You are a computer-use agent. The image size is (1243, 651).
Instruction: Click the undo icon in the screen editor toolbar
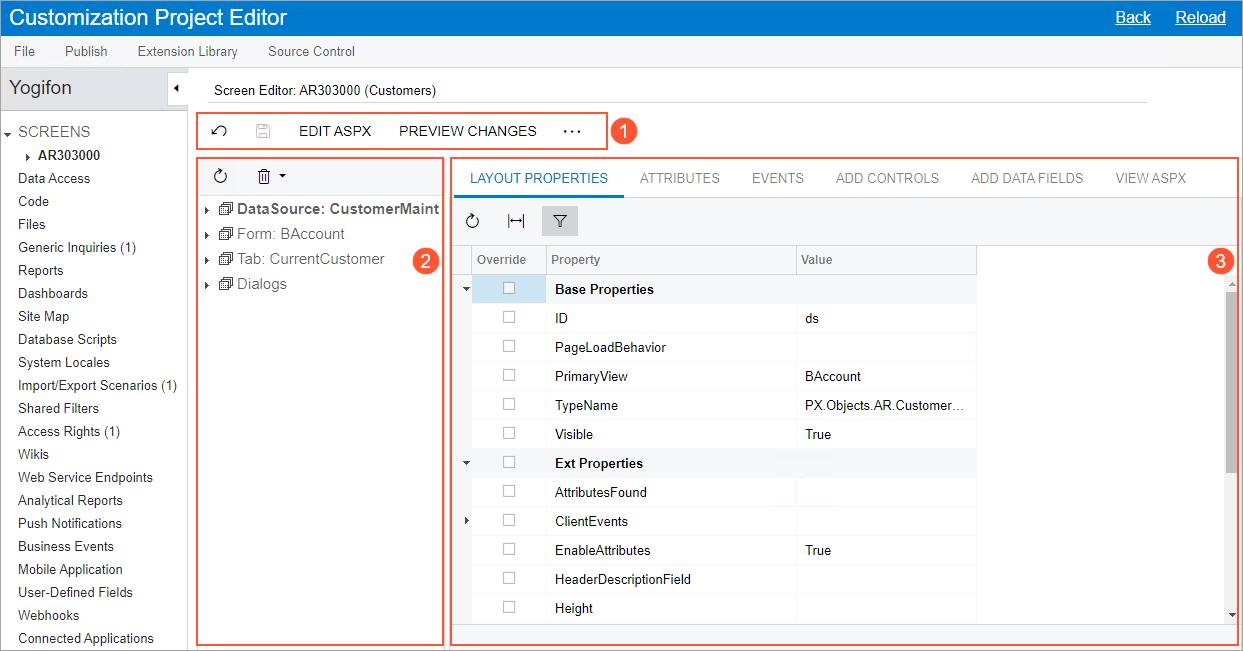pos(219,131)
